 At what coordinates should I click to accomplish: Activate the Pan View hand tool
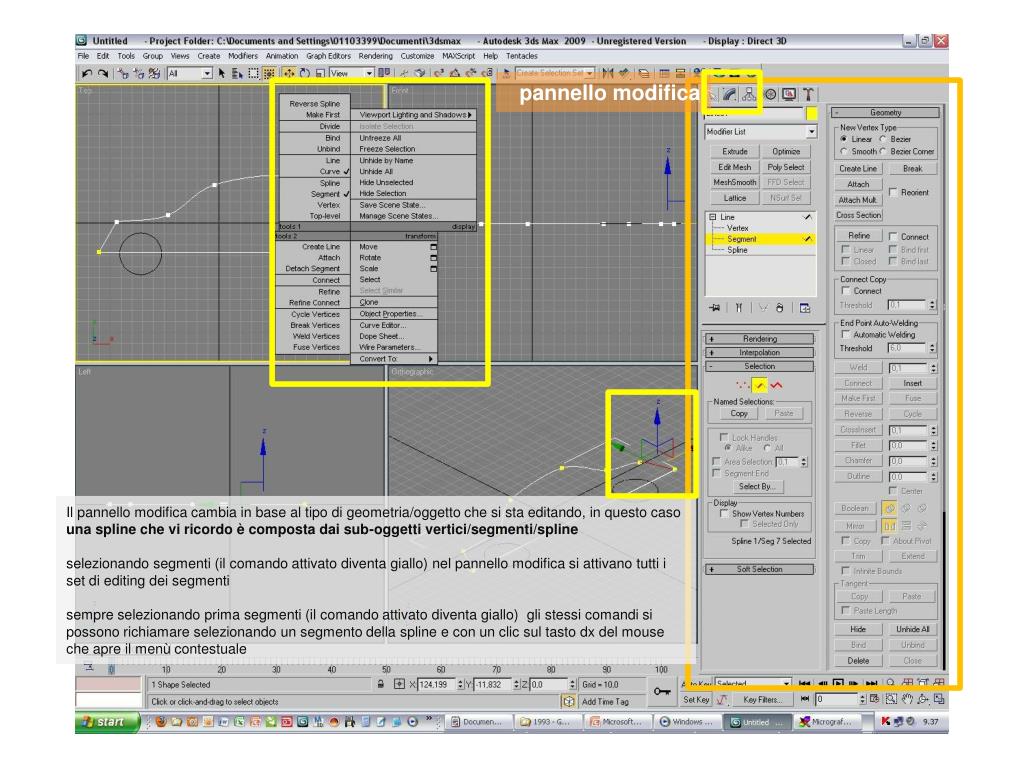pyautogui.click(x=906, y=699)
